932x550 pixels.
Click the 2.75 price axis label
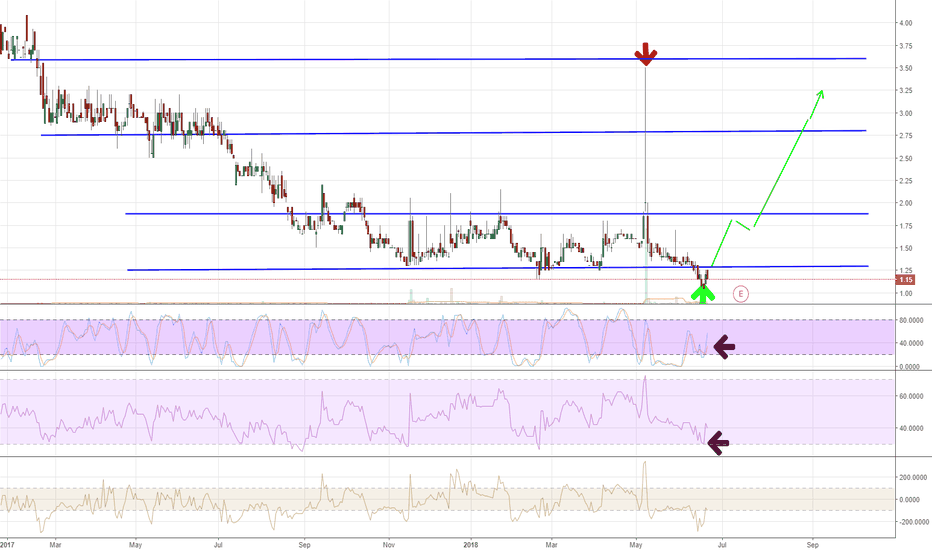click(x=906, y=136)
